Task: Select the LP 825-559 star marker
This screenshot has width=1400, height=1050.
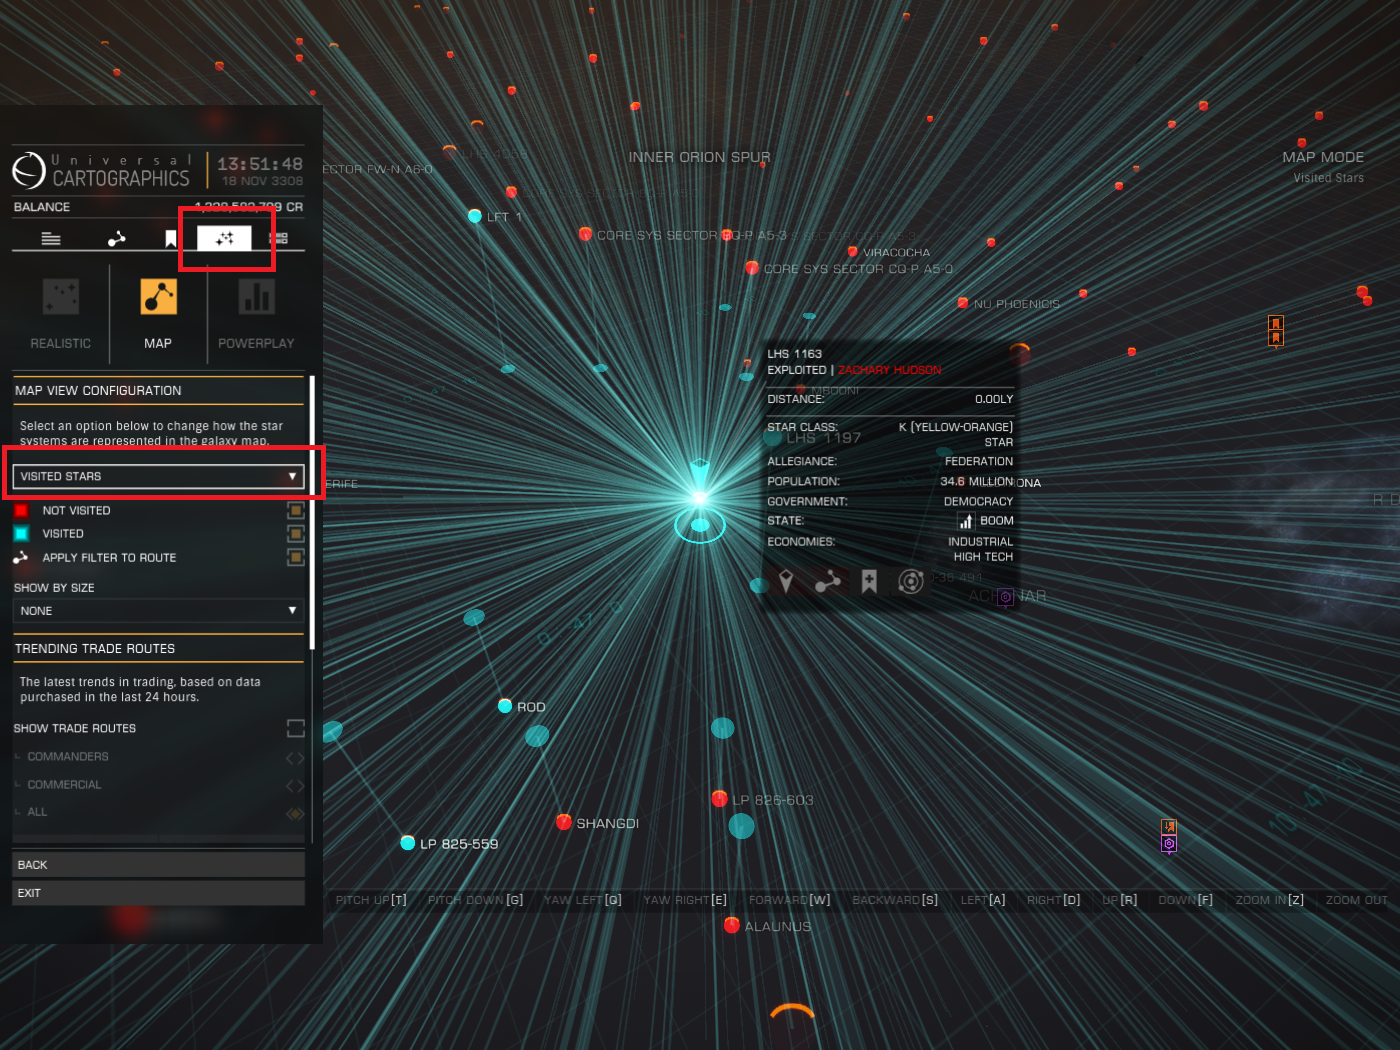Action: [x=407, y=843]
